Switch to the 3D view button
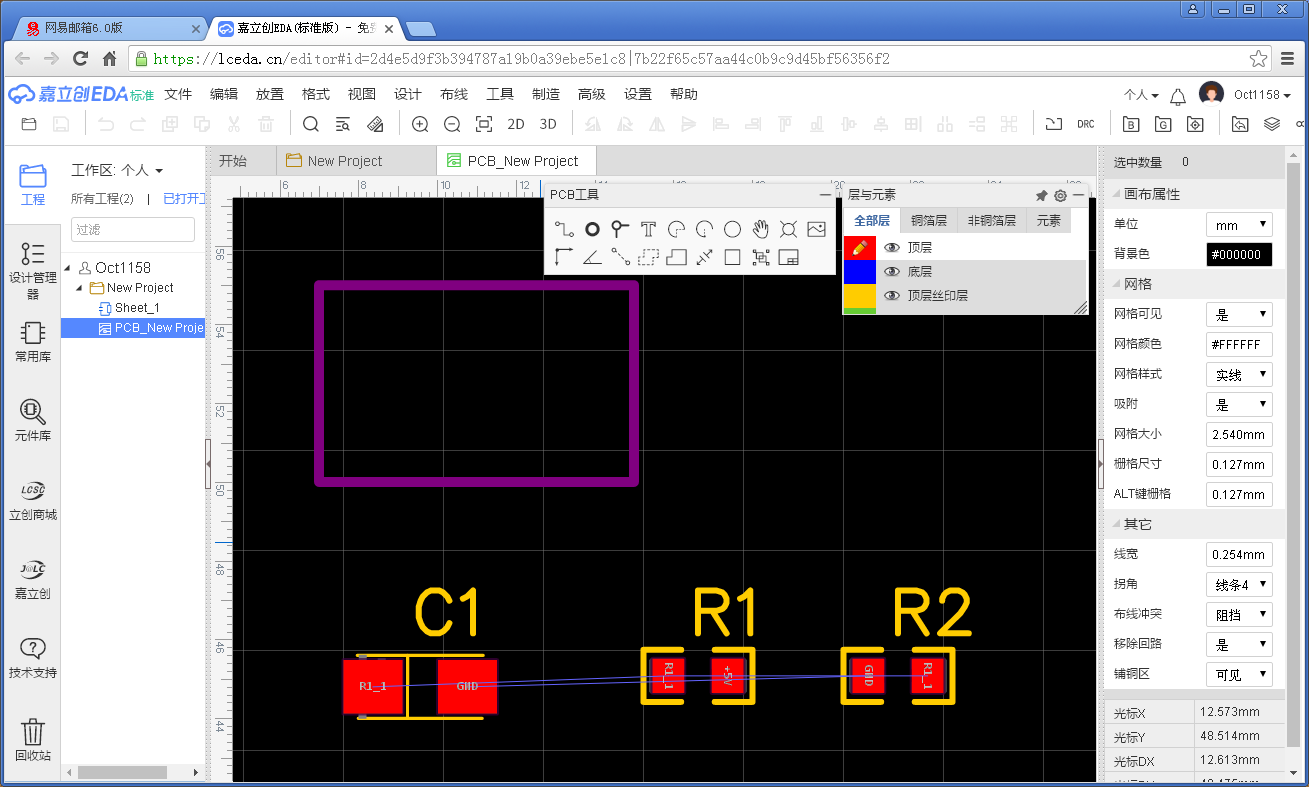The width and height of the screenshot is (1309, 787). [548, 124]
